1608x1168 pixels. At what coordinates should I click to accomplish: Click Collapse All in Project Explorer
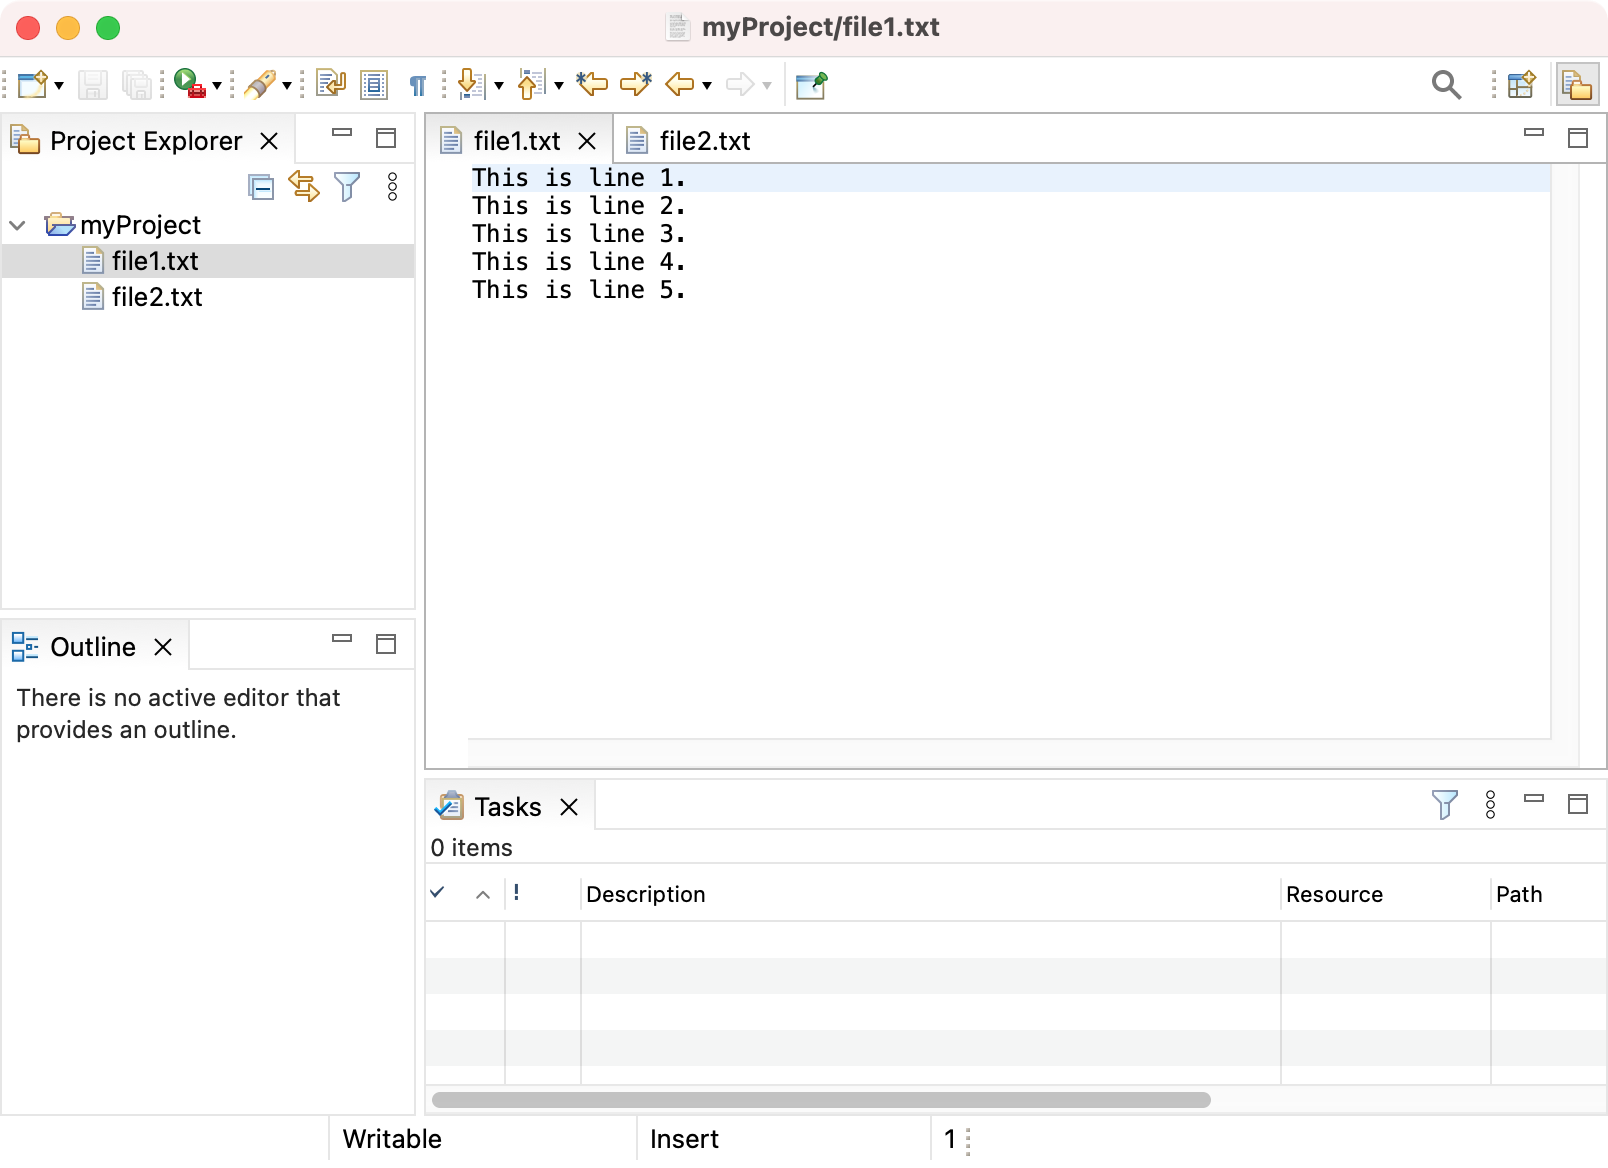click(261, 187)
